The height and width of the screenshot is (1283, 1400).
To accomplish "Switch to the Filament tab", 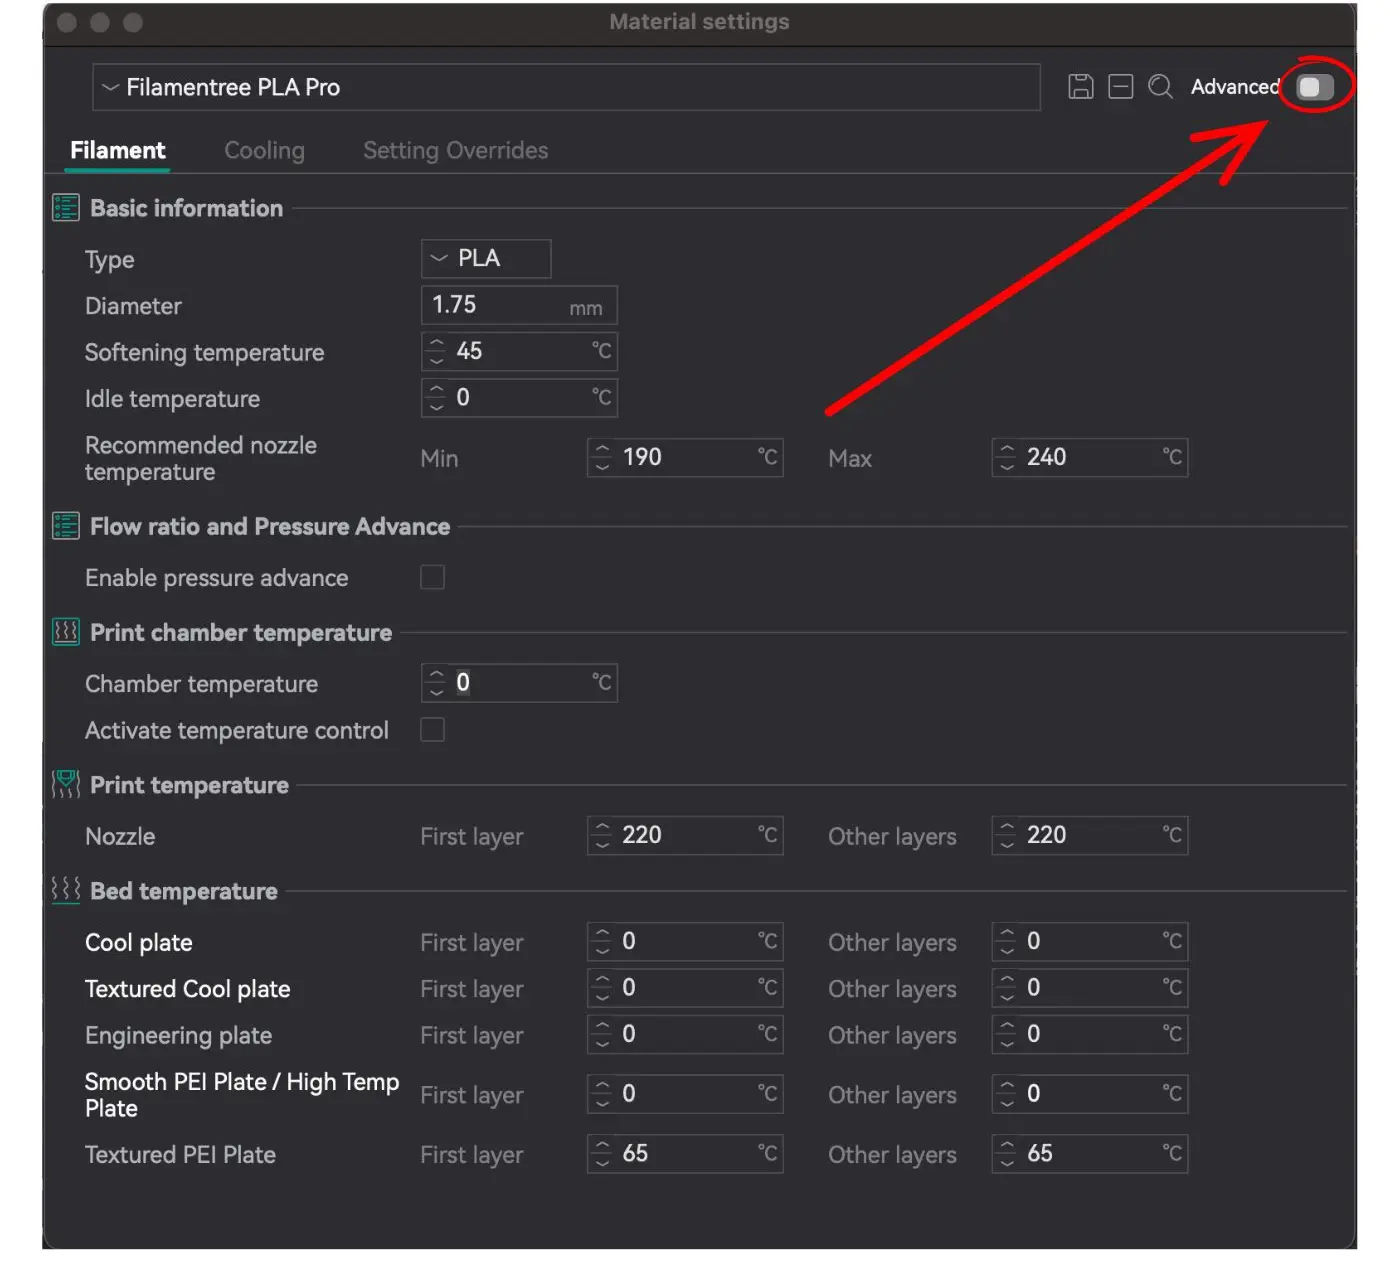I will coord(118,150).
